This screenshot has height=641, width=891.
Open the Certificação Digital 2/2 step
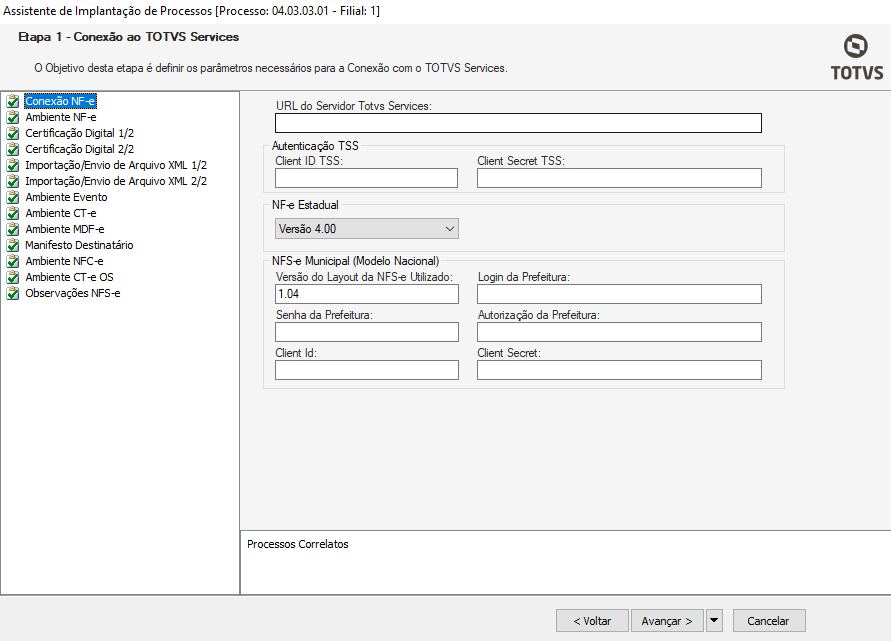pos(80,149)
